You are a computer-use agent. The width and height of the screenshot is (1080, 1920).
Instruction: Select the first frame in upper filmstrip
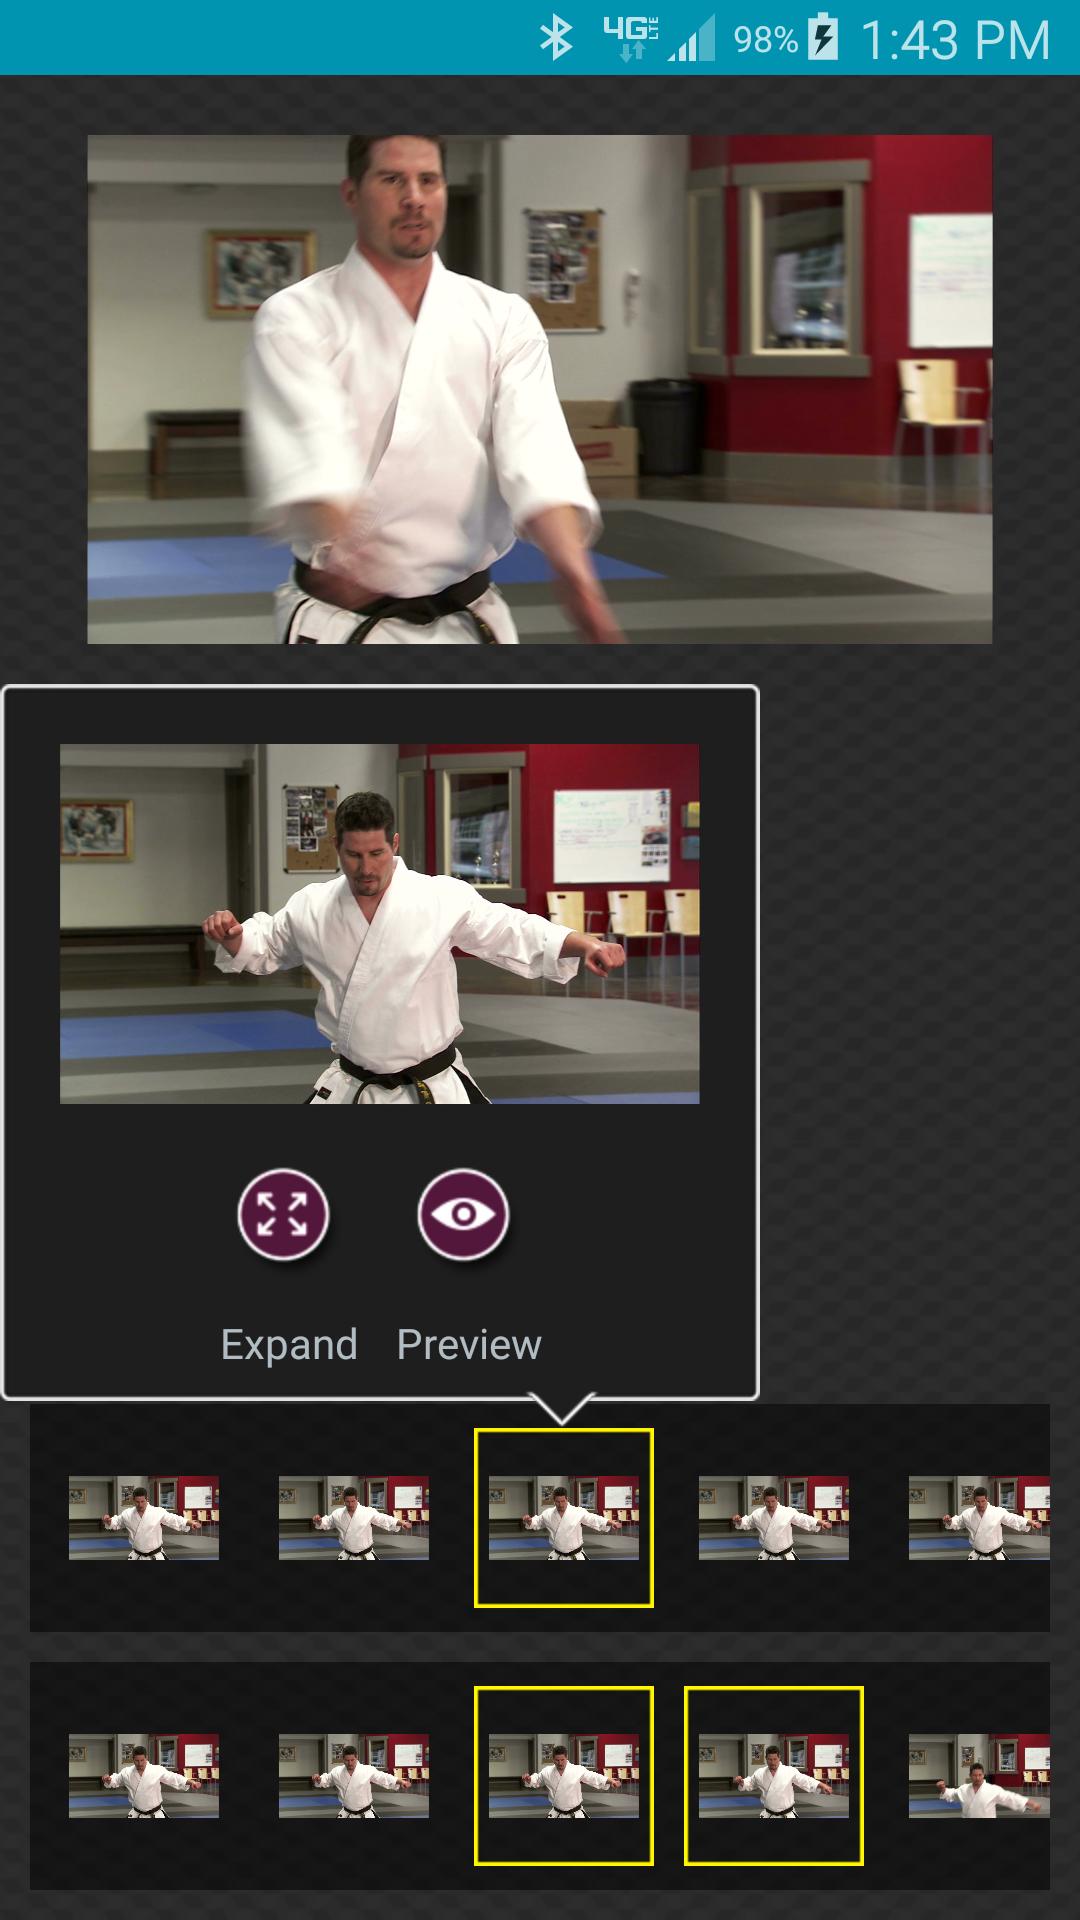pyautogui.click(x=144, y=1518)
